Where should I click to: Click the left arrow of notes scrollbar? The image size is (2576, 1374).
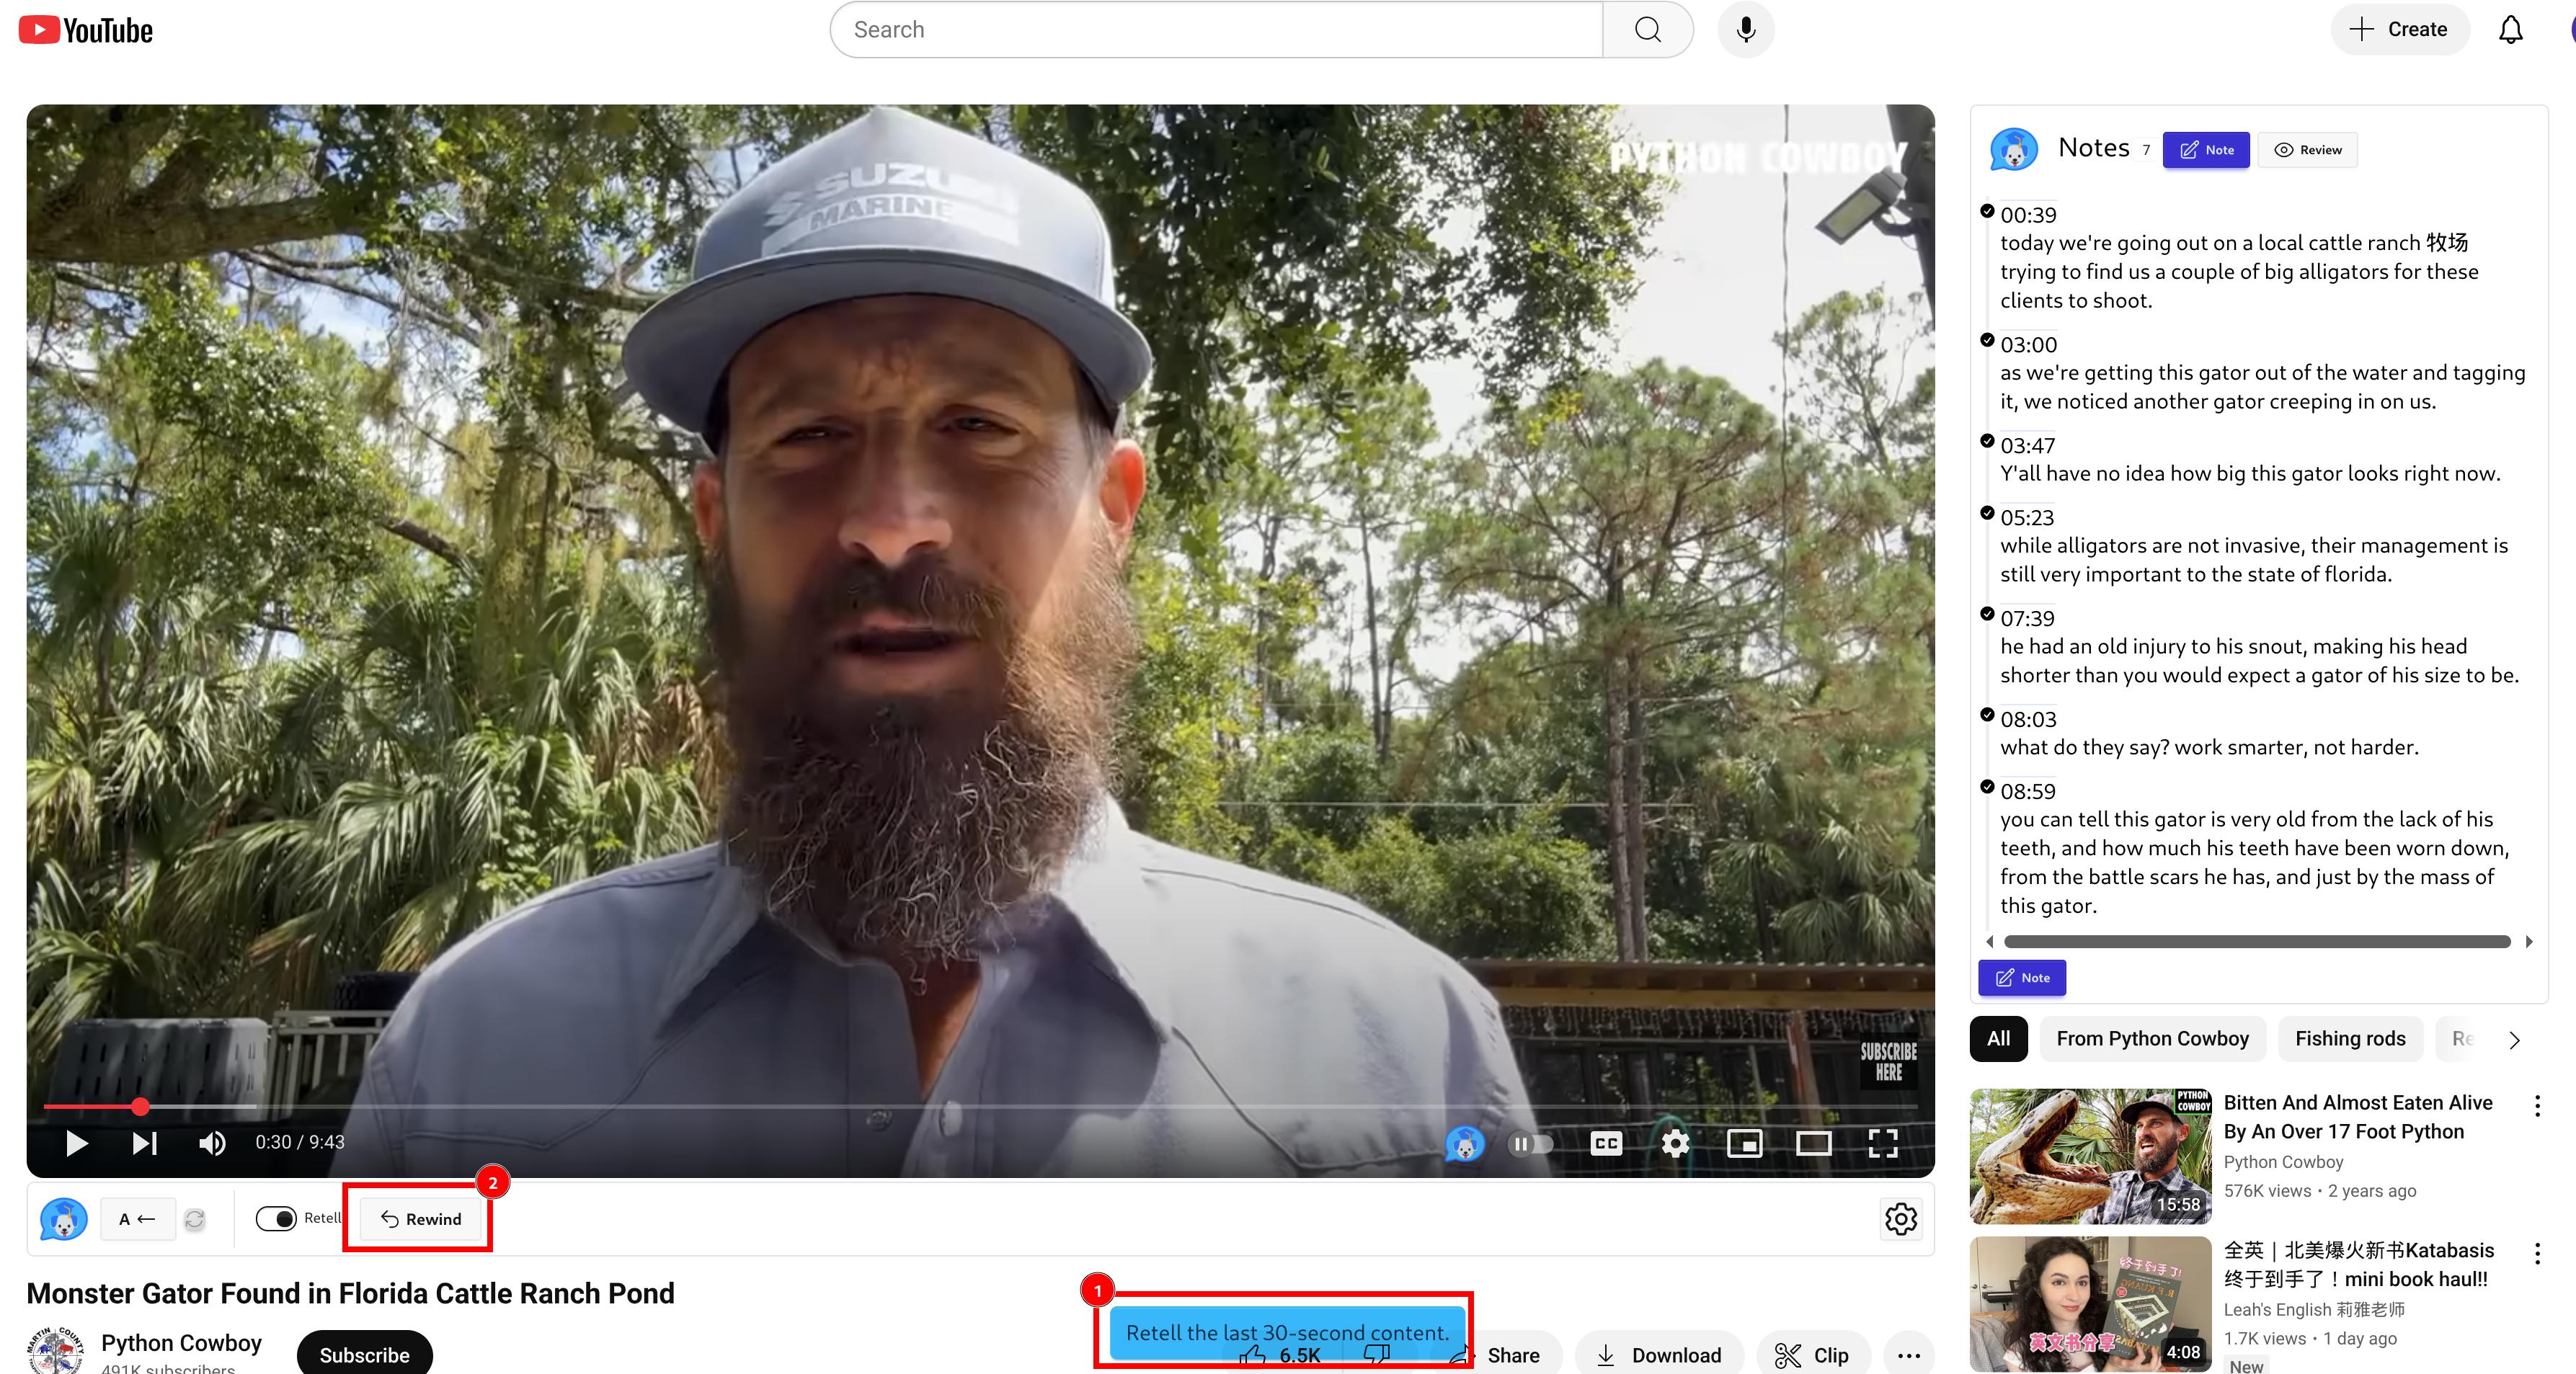click(x=1989, y=942)
